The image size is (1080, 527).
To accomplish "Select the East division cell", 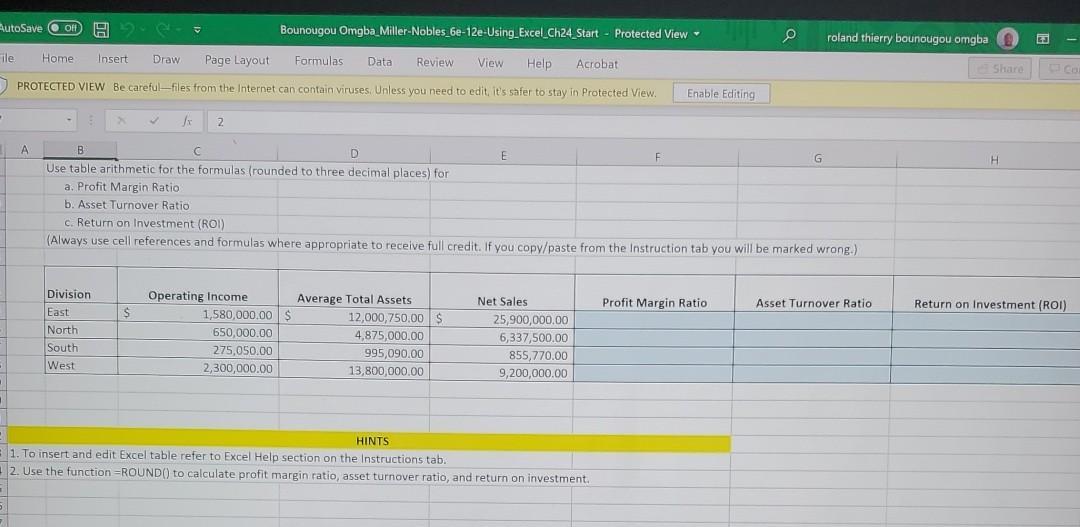I will (x=80, y=312).
